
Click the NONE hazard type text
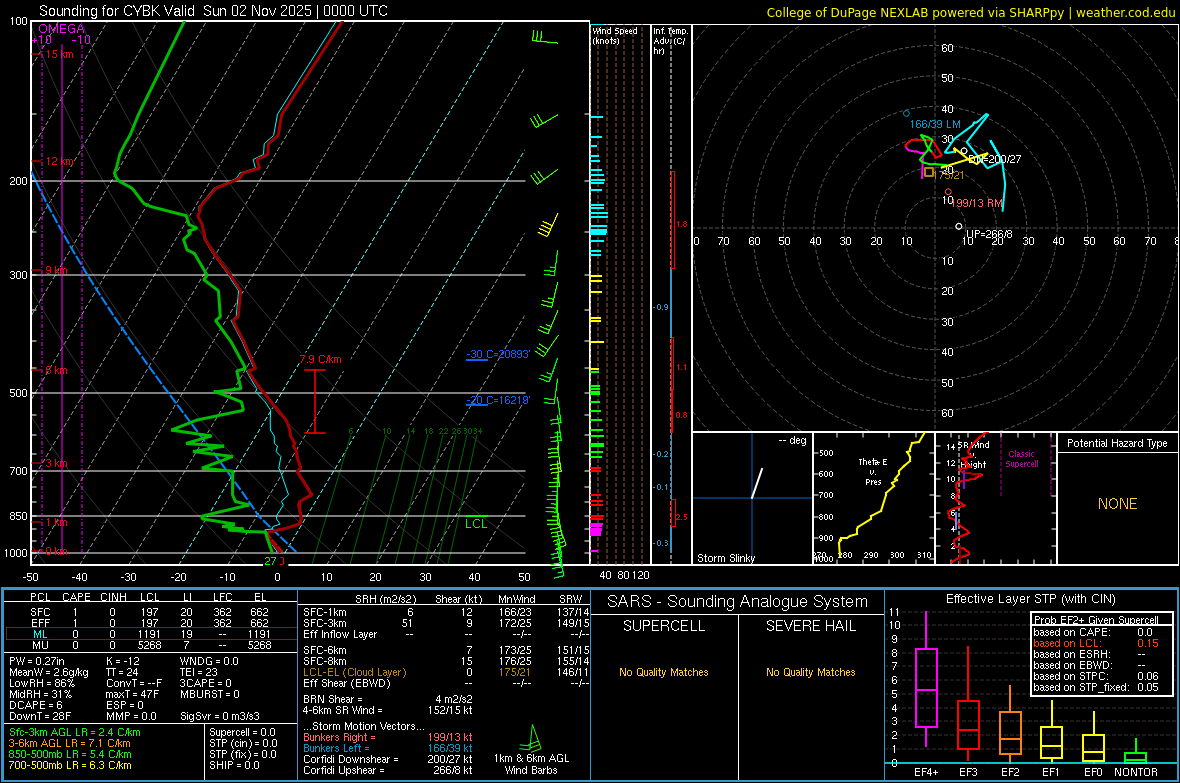1118,504
